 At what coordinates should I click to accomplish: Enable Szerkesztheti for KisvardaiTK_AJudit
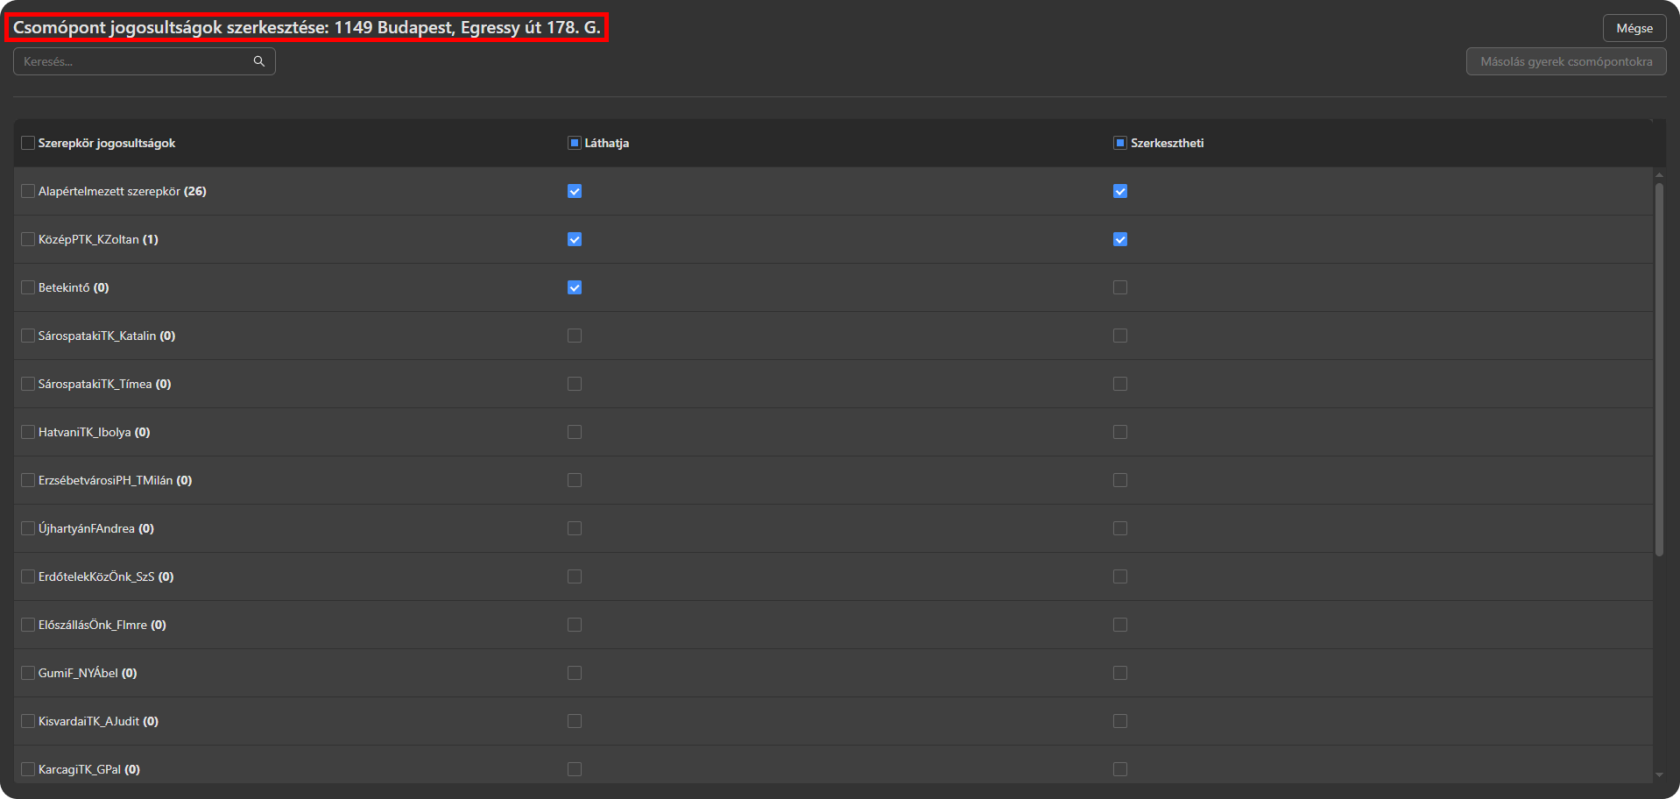point(1120,721)
